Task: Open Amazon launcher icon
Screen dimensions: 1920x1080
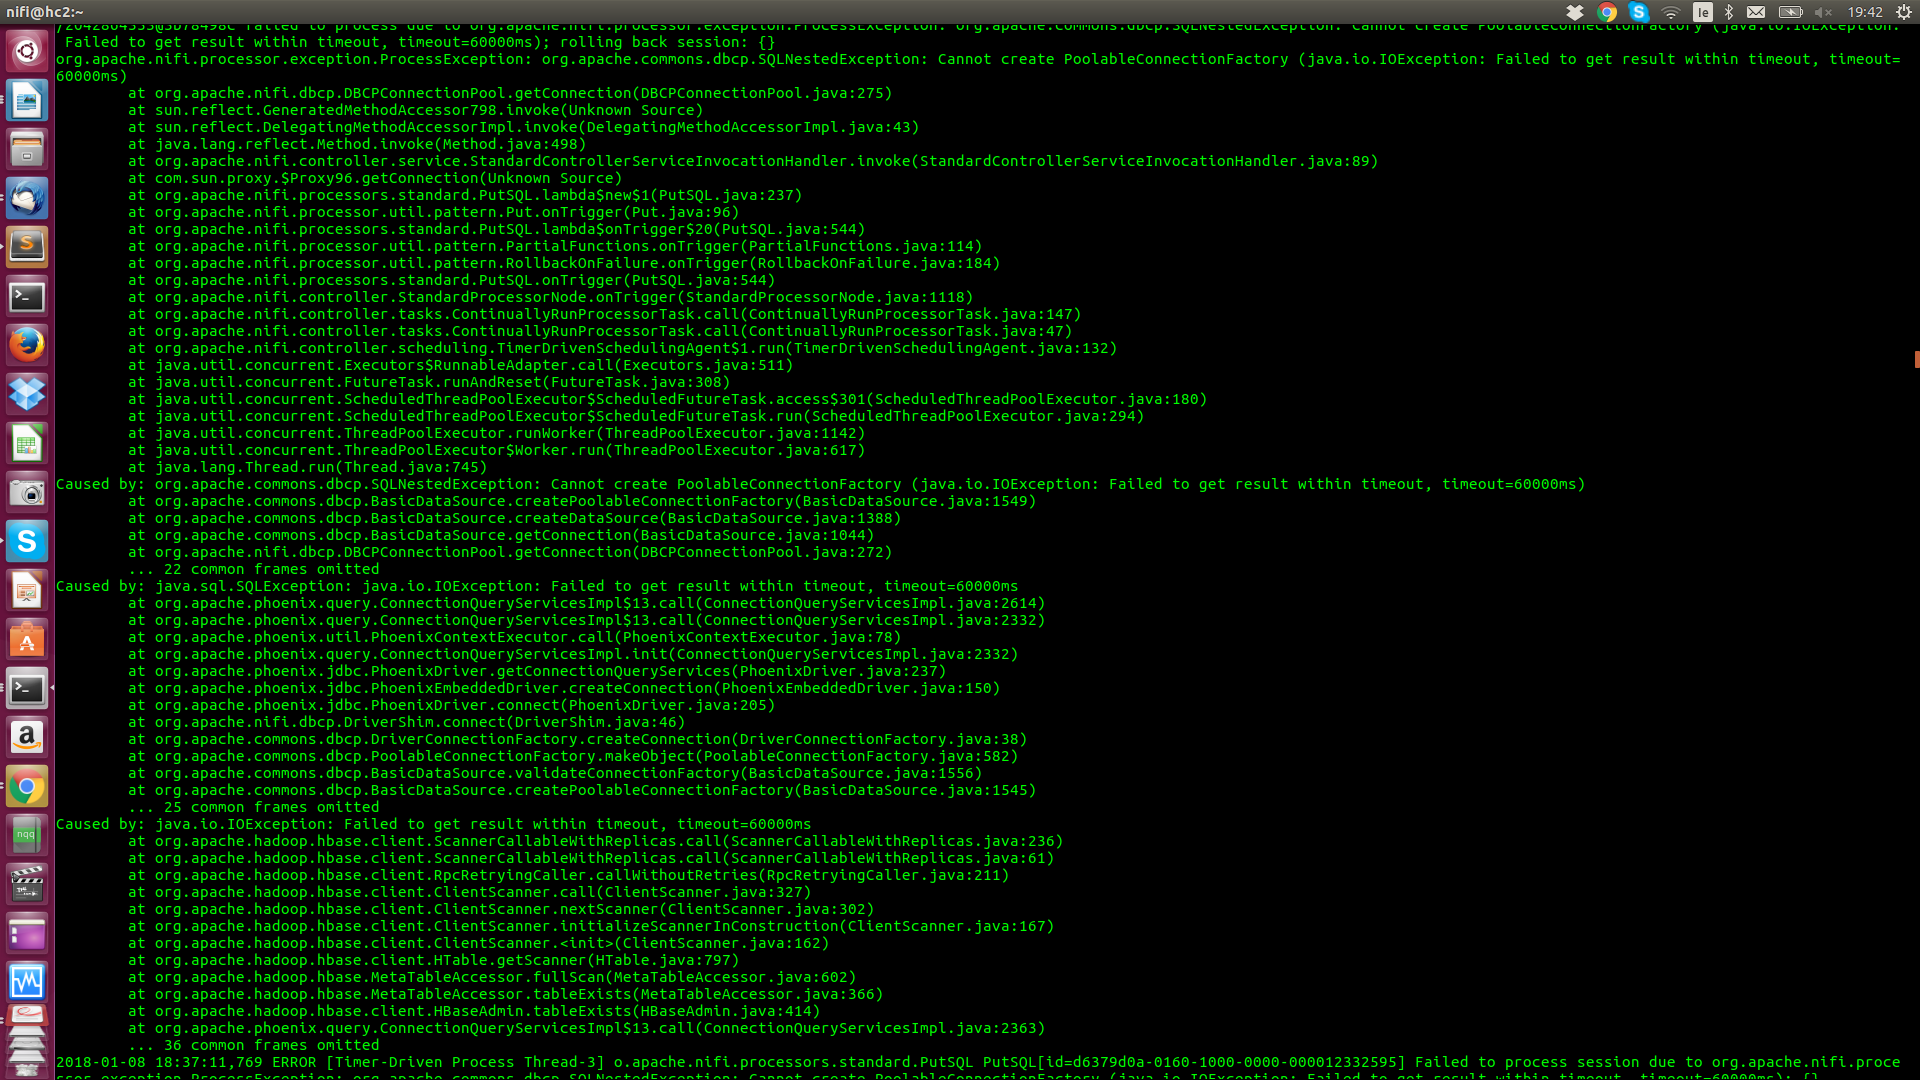Action: pyautogui.click(x=27, y=738)
